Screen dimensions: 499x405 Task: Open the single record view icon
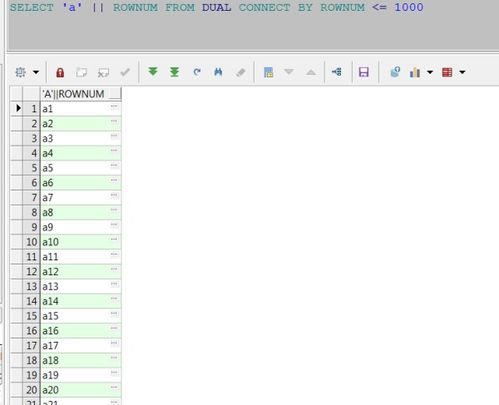point(268,72)
